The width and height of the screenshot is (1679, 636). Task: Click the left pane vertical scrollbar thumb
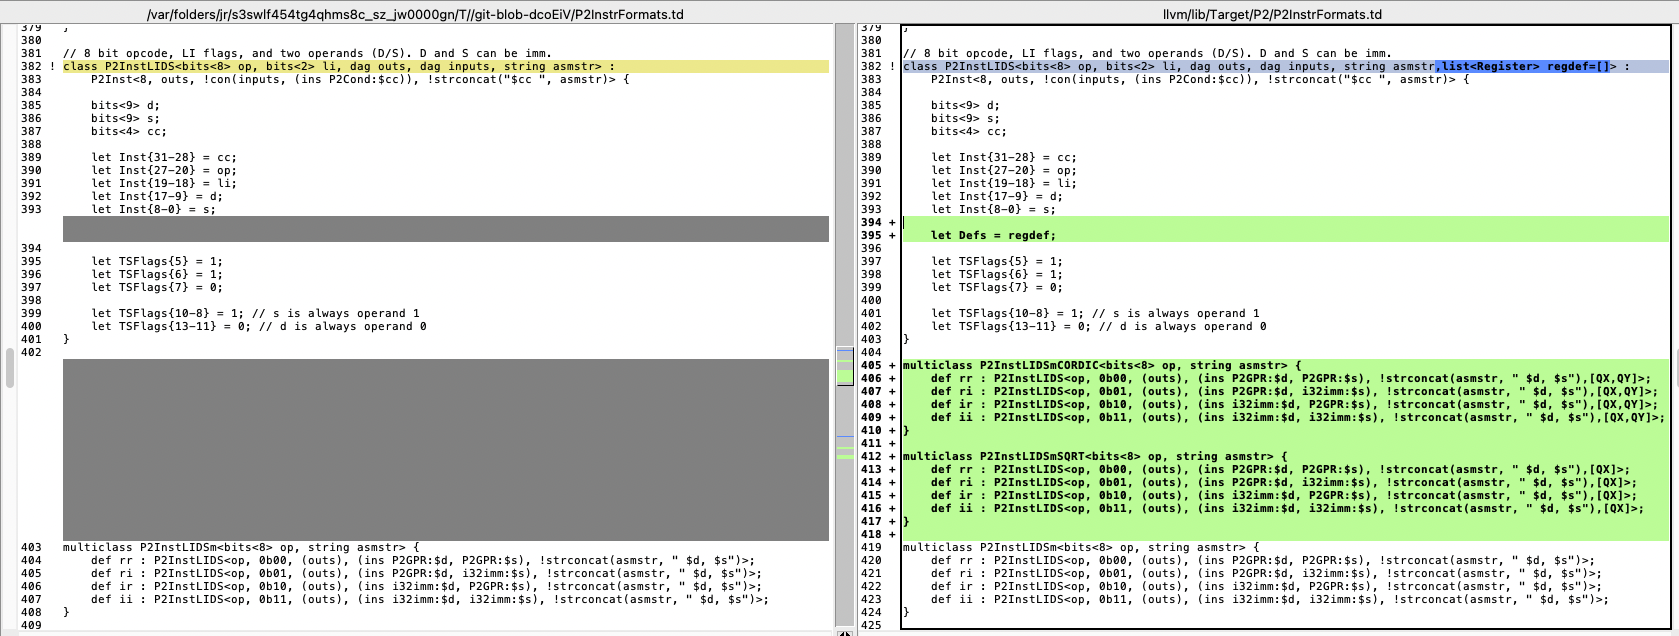pyautogui.click(x=9, y=367)
